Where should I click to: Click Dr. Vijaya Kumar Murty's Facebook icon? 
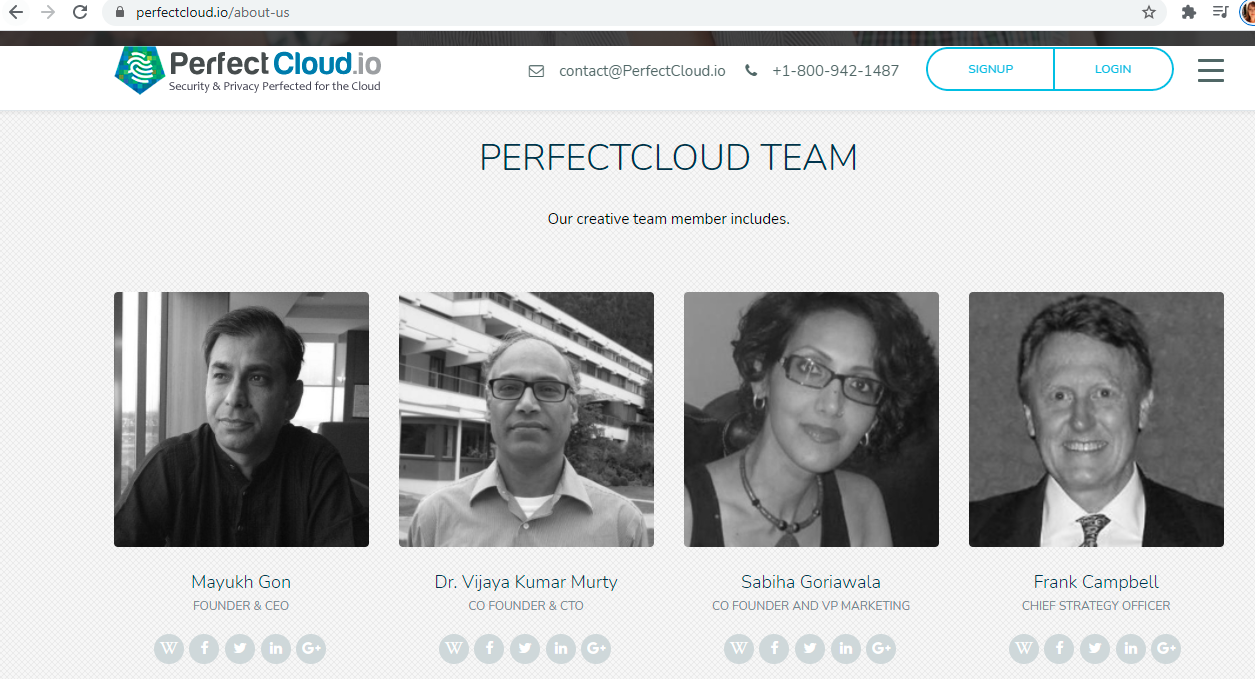tap(489, 649)
